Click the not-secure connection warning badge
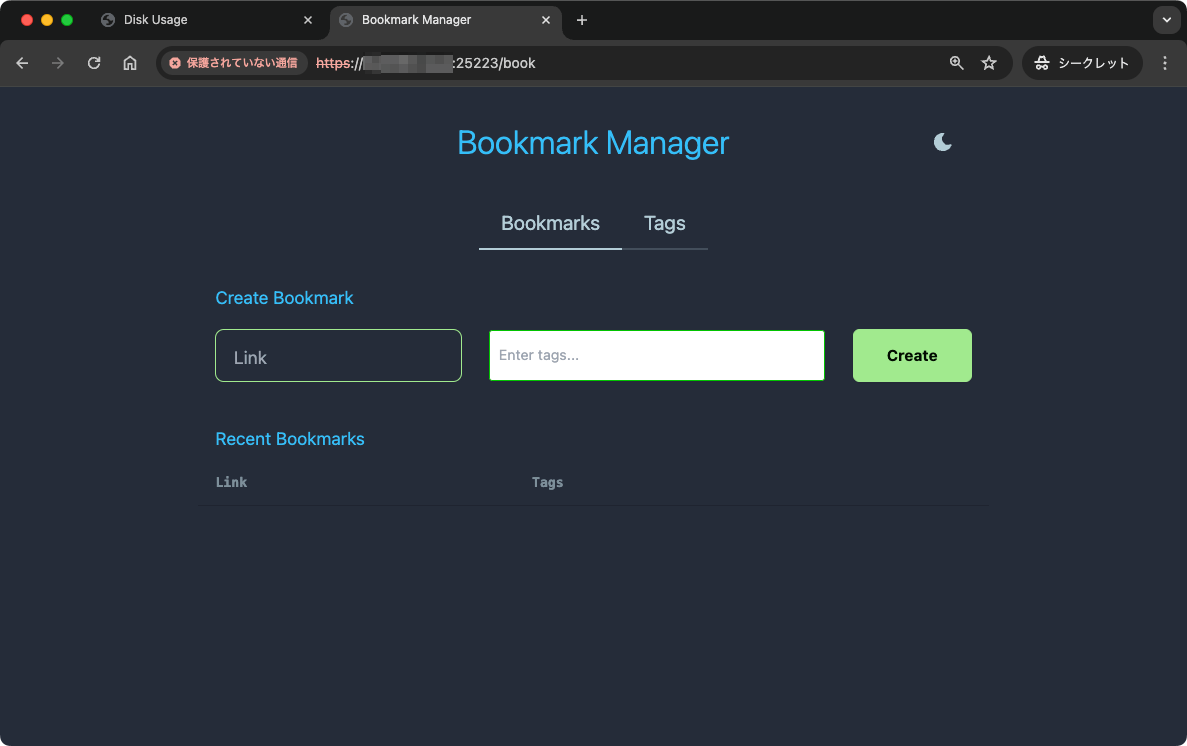The width and height of the screenshot is (1187, 746). tap(234, 63)
